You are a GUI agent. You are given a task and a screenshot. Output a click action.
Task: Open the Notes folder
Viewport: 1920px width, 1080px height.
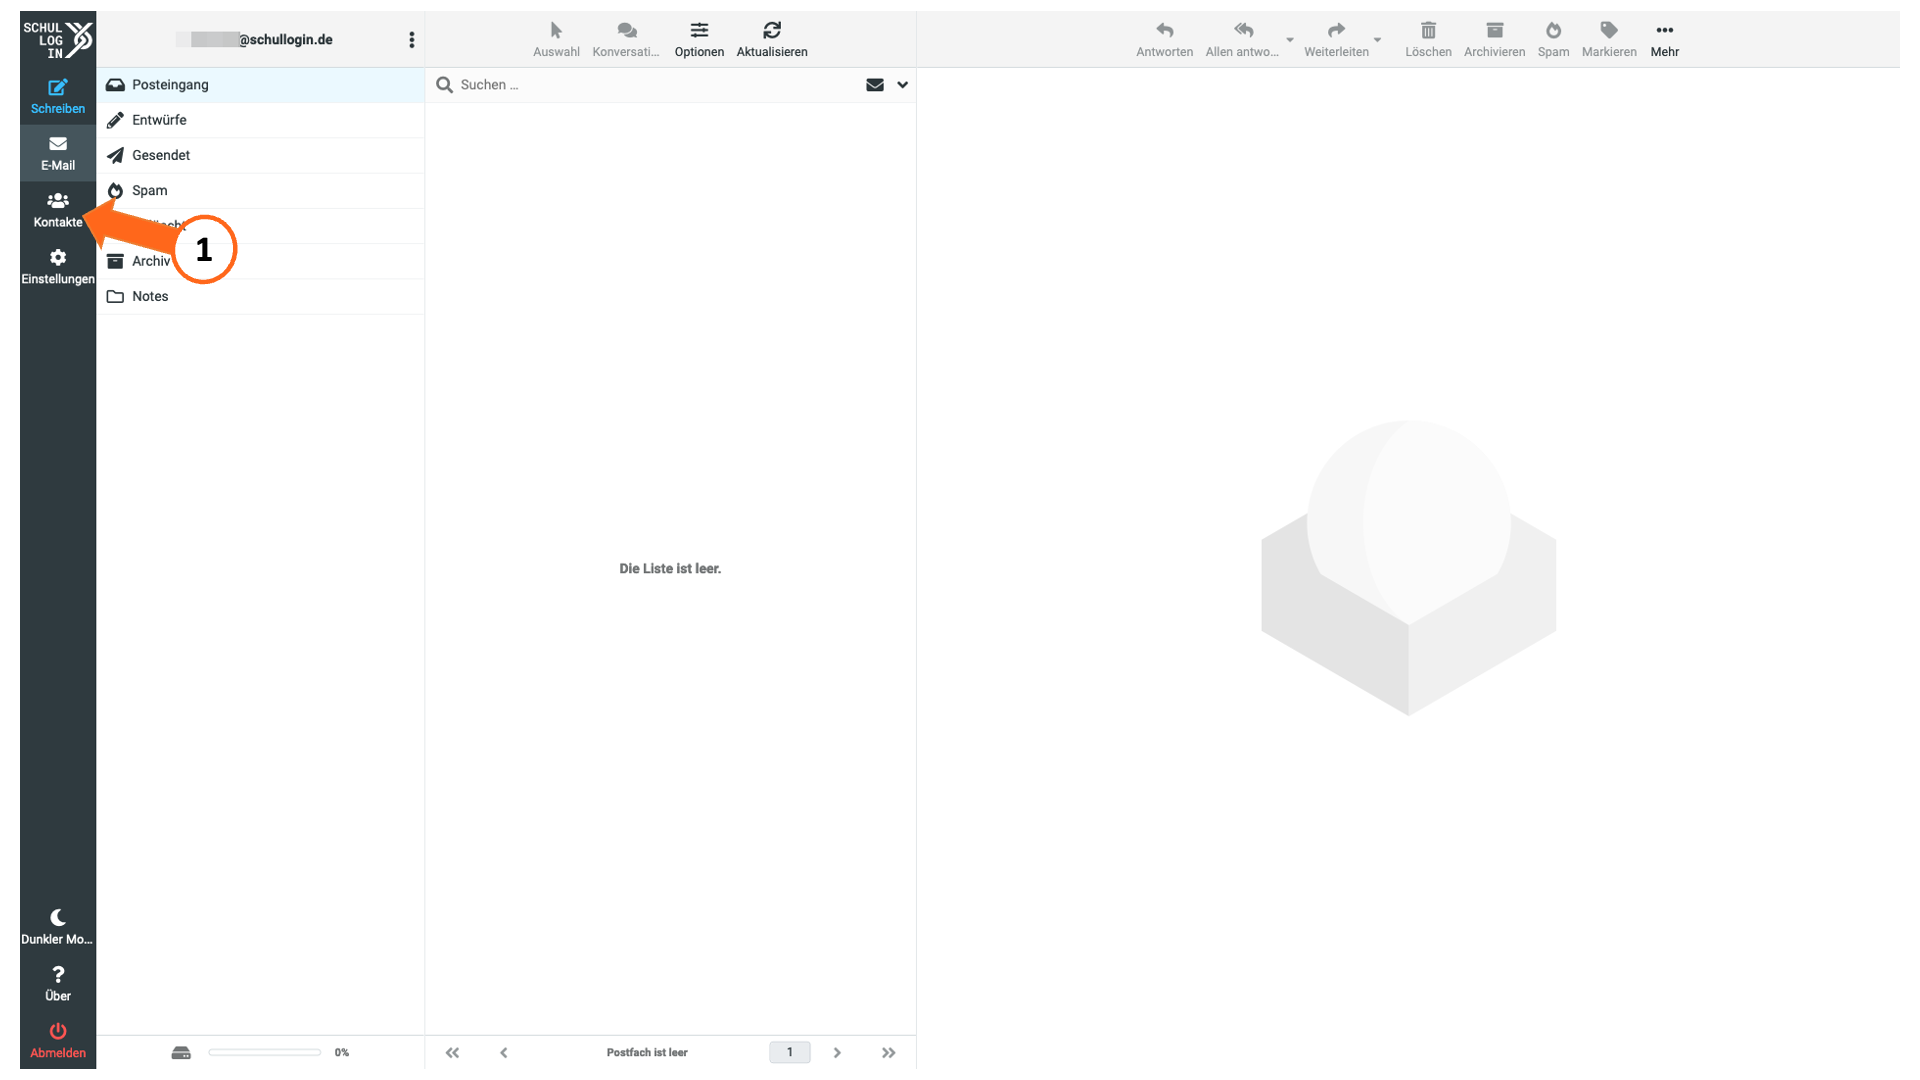pyautogui.click(x=260, y=296)
